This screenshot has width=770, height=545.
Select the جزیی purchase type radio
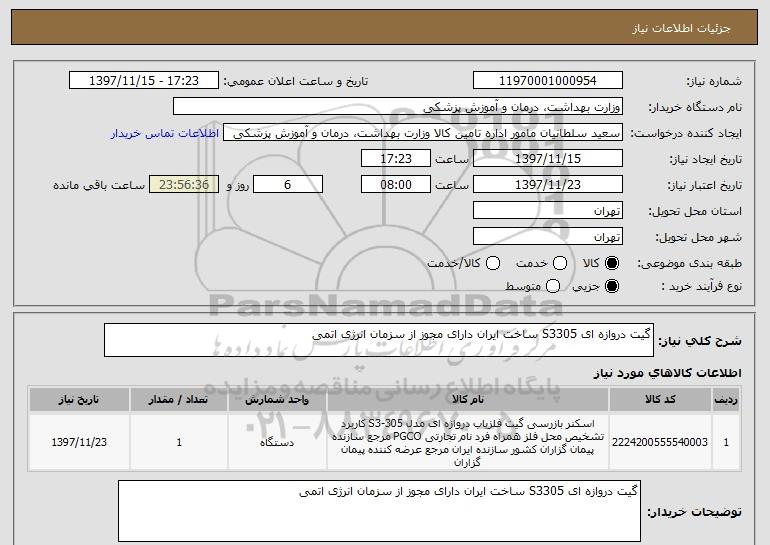point(612,286)
